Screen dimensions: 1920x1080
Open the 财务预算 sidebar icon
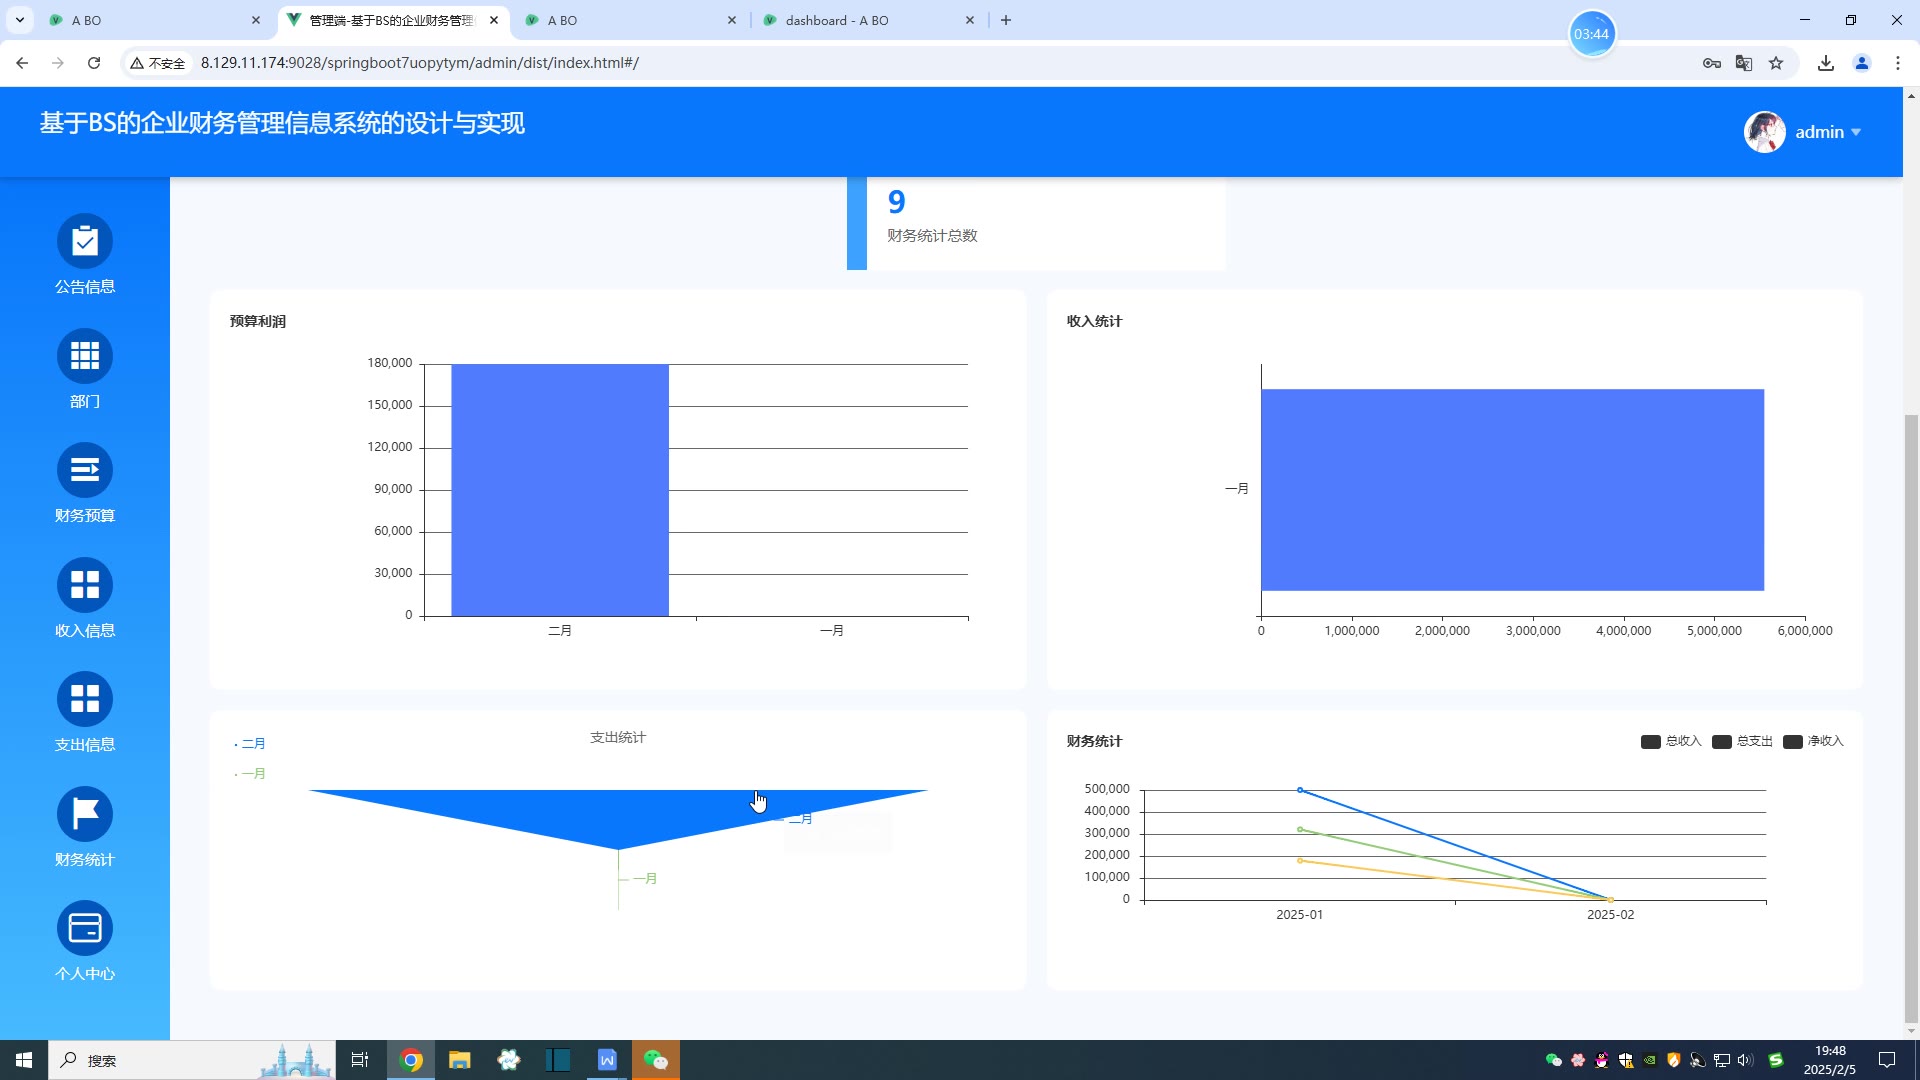tap(85, 470)
